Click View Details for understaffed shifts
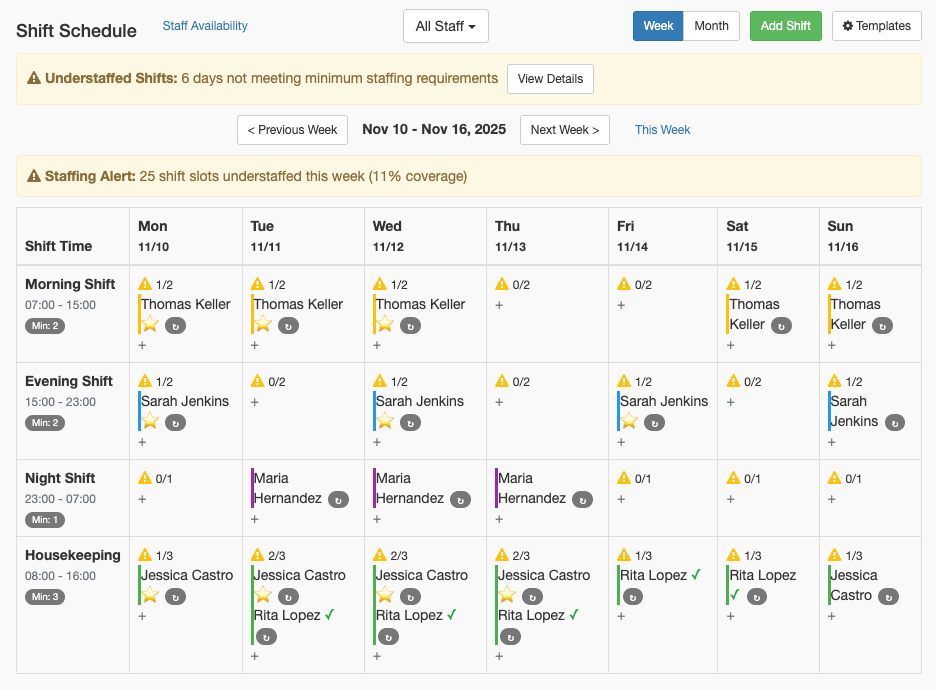This screenshot has width=936, height=690. tap(550, 79)
